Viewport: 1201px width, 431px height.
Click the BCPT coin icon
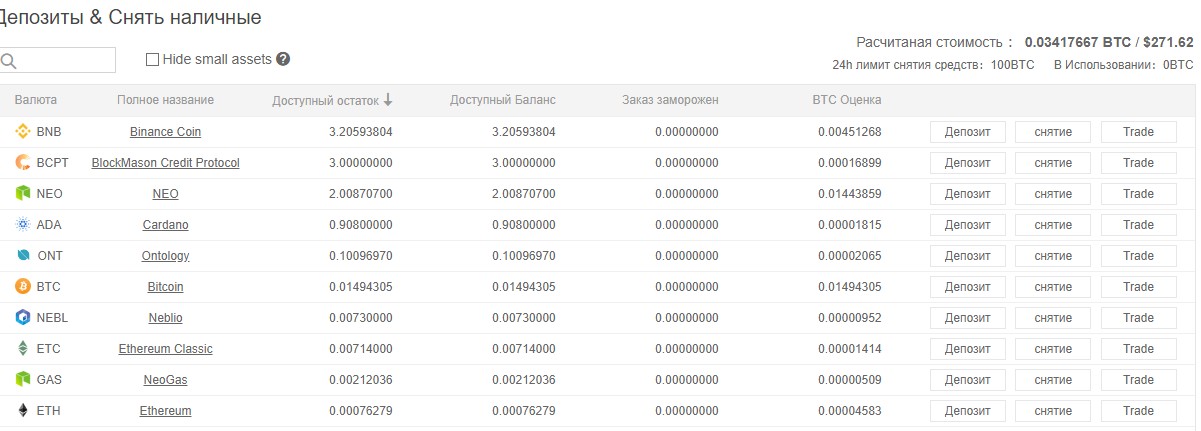tap(23, 163)
